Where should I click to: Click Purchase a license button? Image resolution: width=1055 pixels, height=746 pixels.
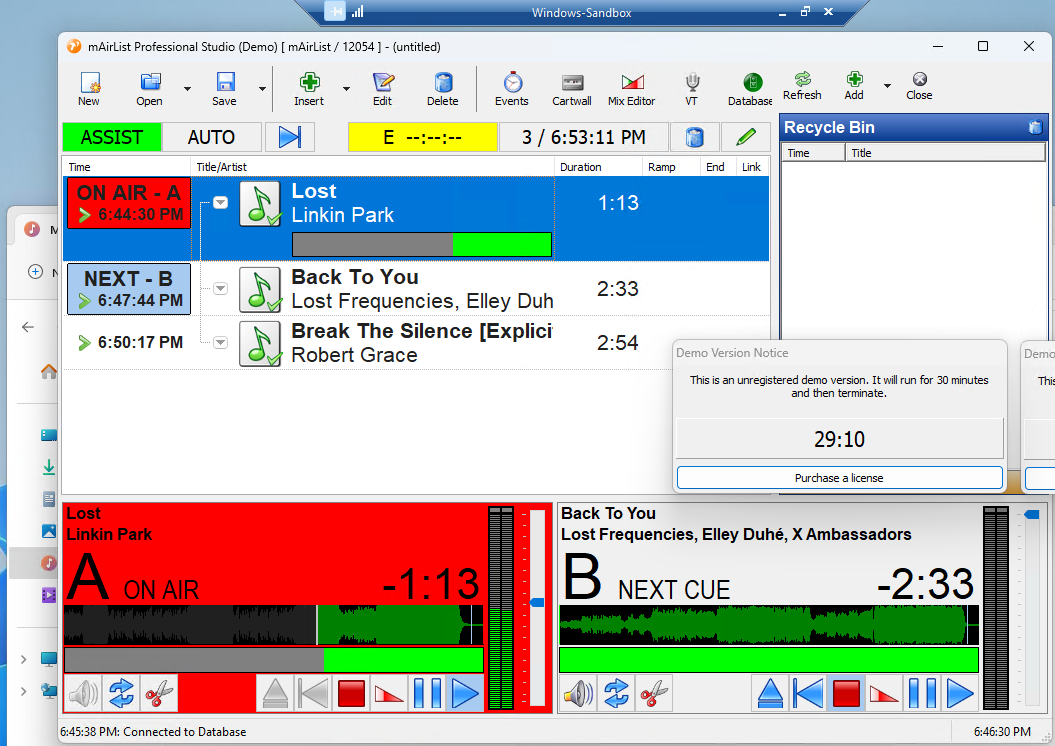click(x=840, y=478)
